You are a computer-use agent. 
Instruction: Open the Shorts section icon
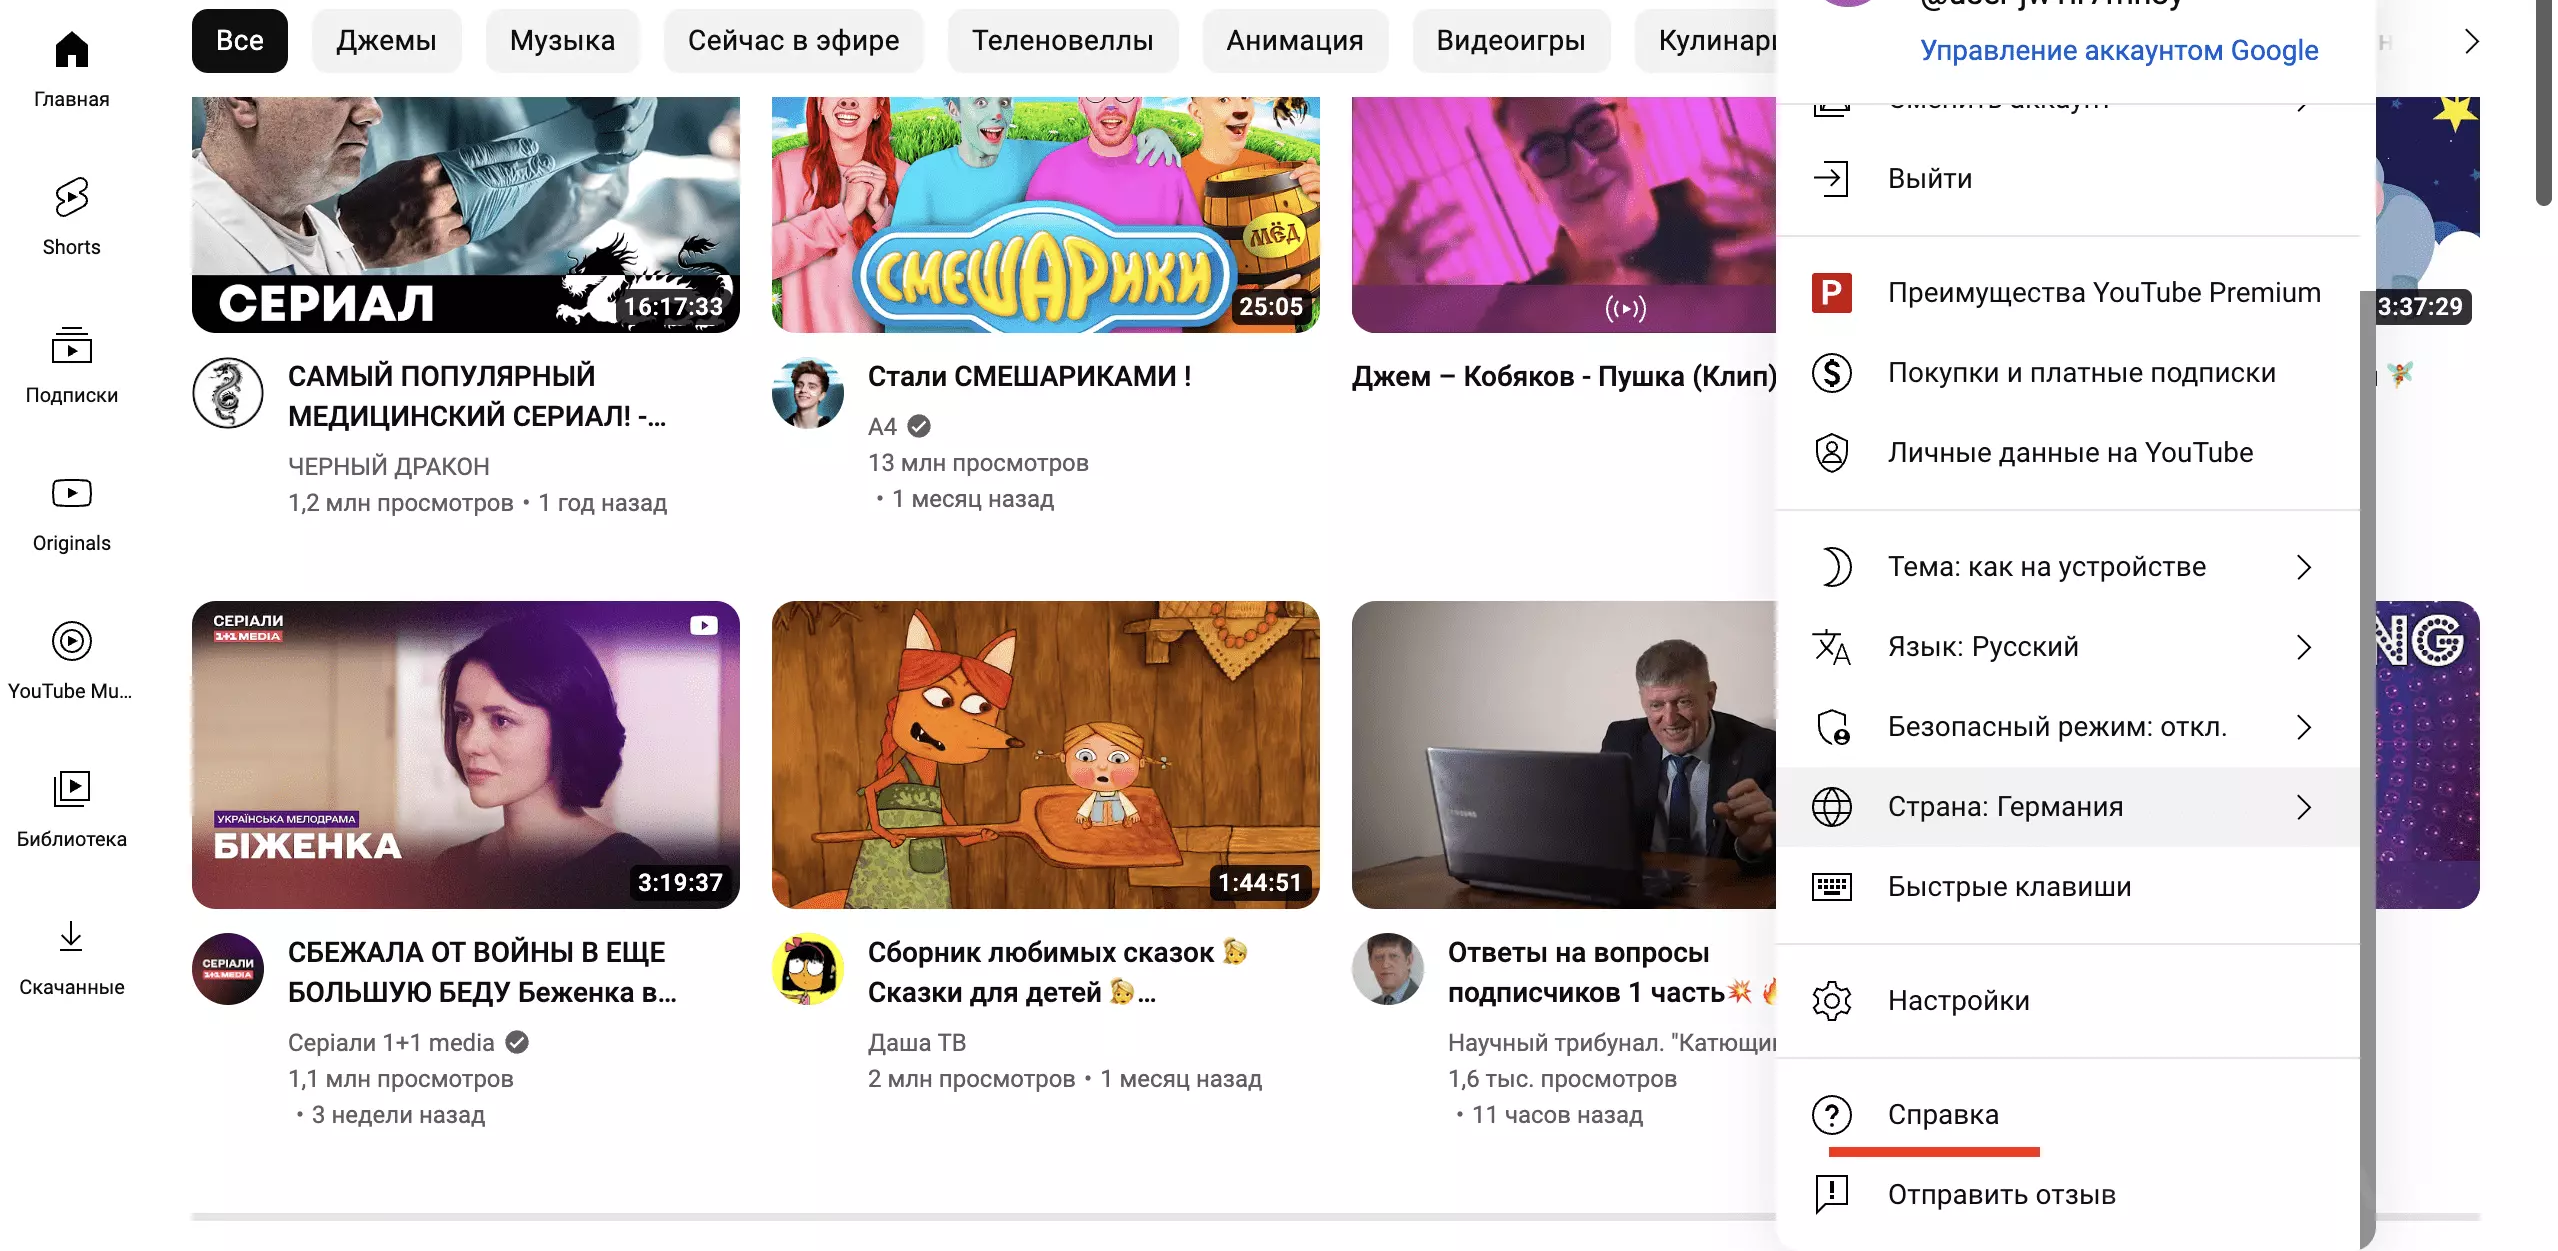click(x=71, y=197)
